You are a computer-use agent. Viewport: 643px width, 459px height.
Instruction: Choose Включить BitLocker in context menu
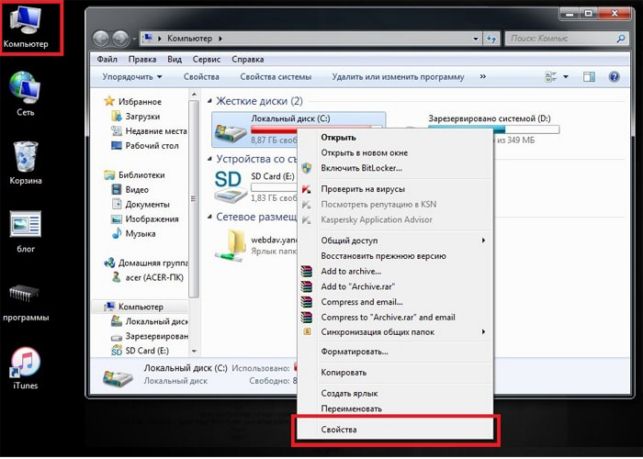click(396, 168)
